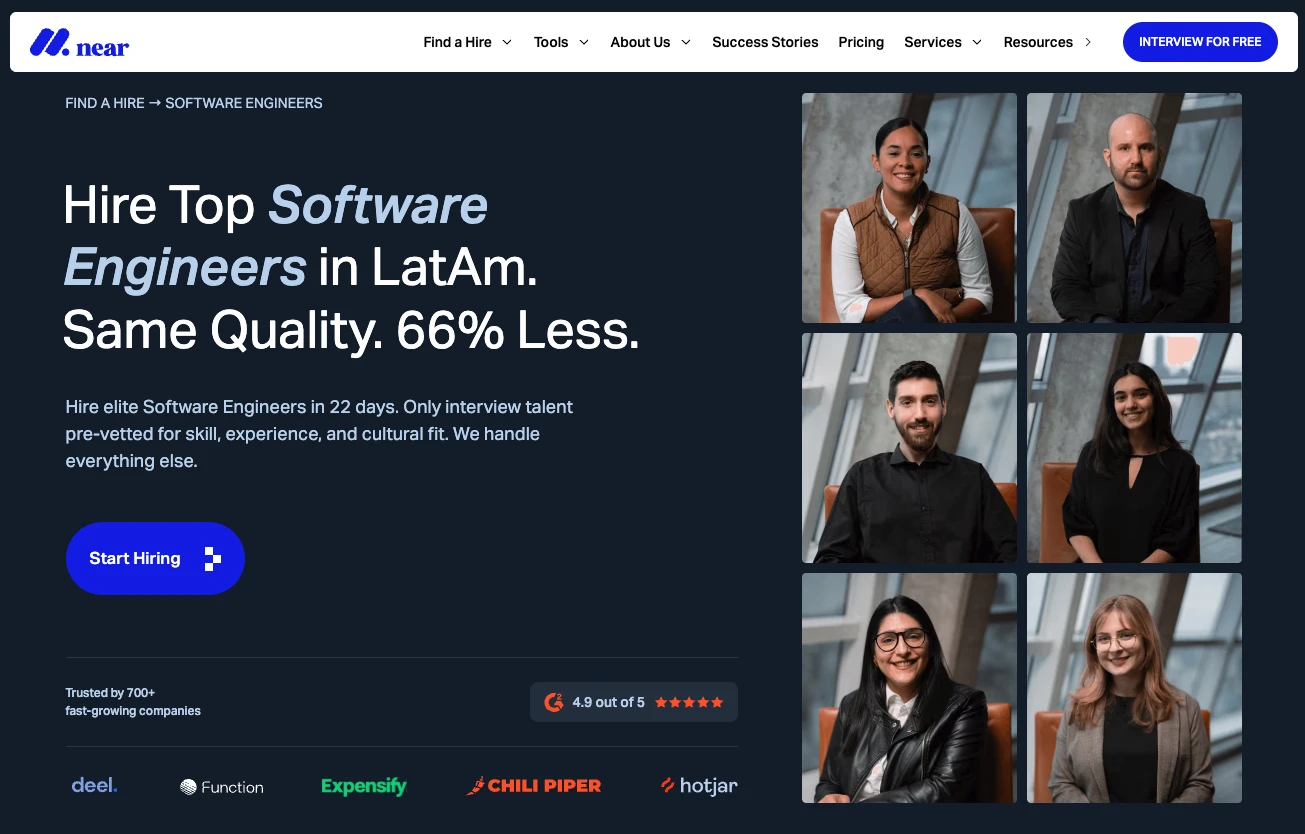The width and height of the screenshot is (1305, 834).
Task: Expand the Find a Hire dropdown
Action: point(467,42)
